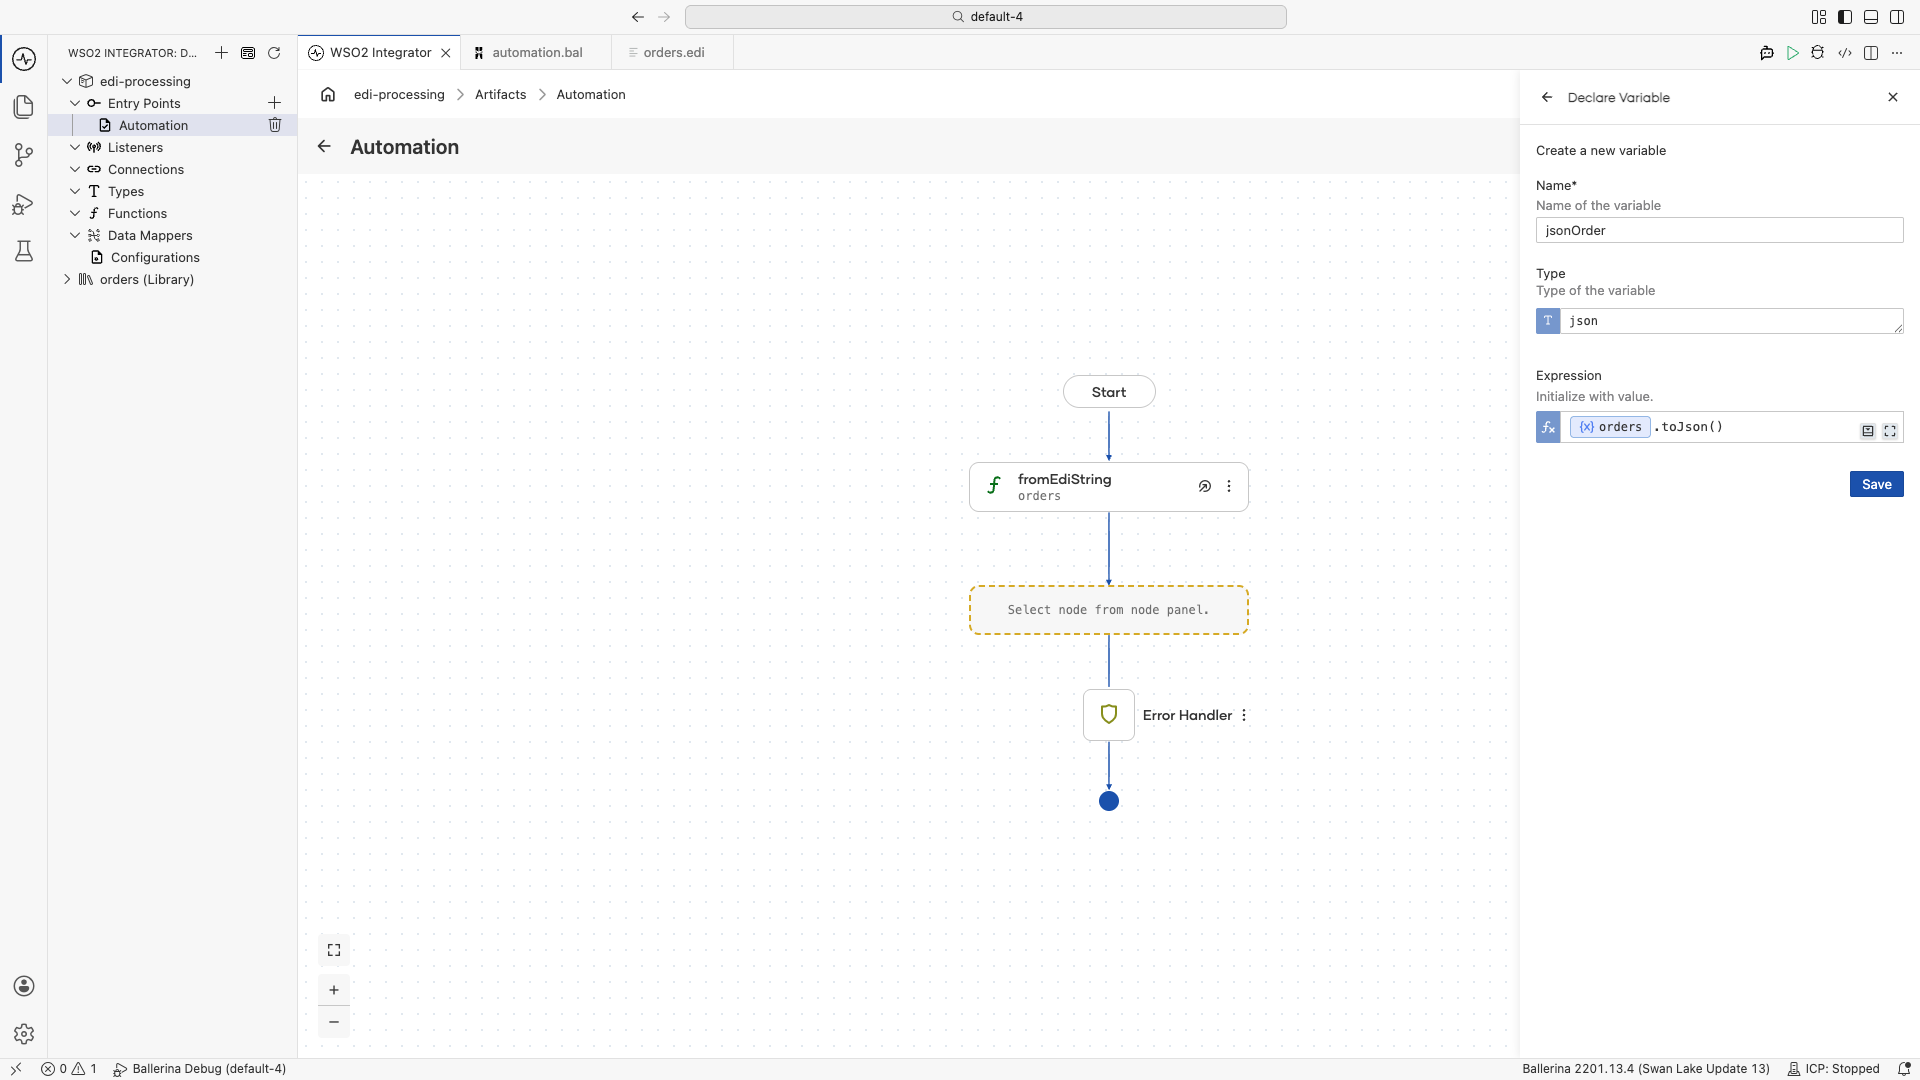
Task: Select the WSO2 Integrator tab
Action: [380, 53]
